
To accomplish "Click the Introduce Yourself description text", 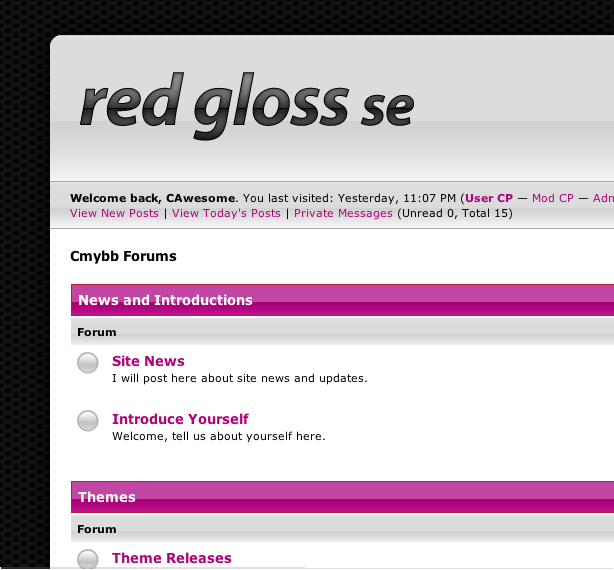I will [x=218, y=436].
